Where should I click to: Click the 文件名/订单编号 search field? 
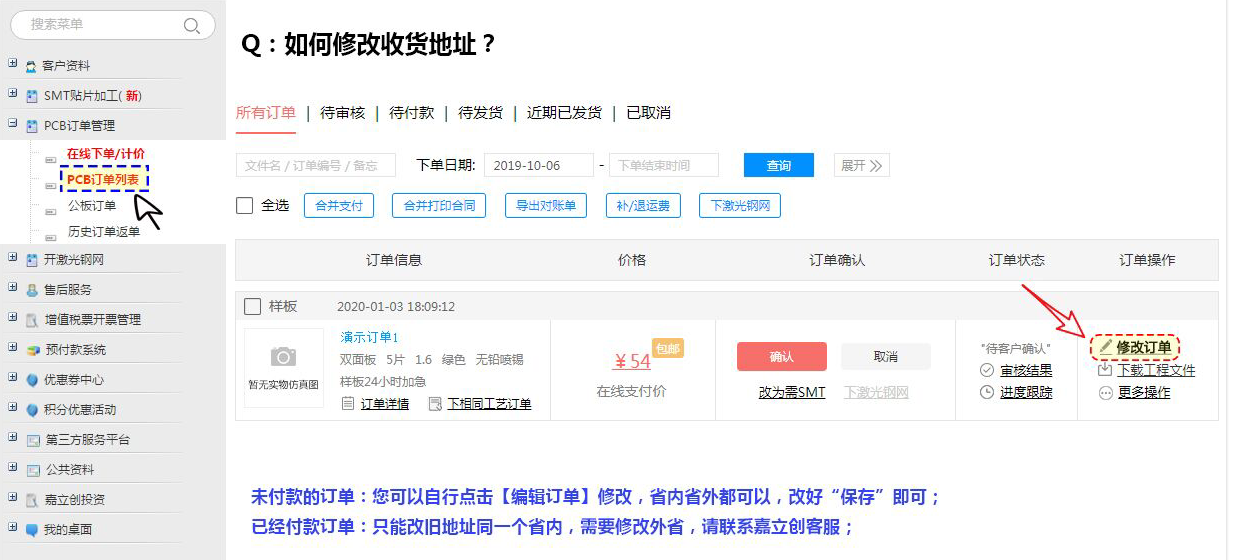point(315,166)
